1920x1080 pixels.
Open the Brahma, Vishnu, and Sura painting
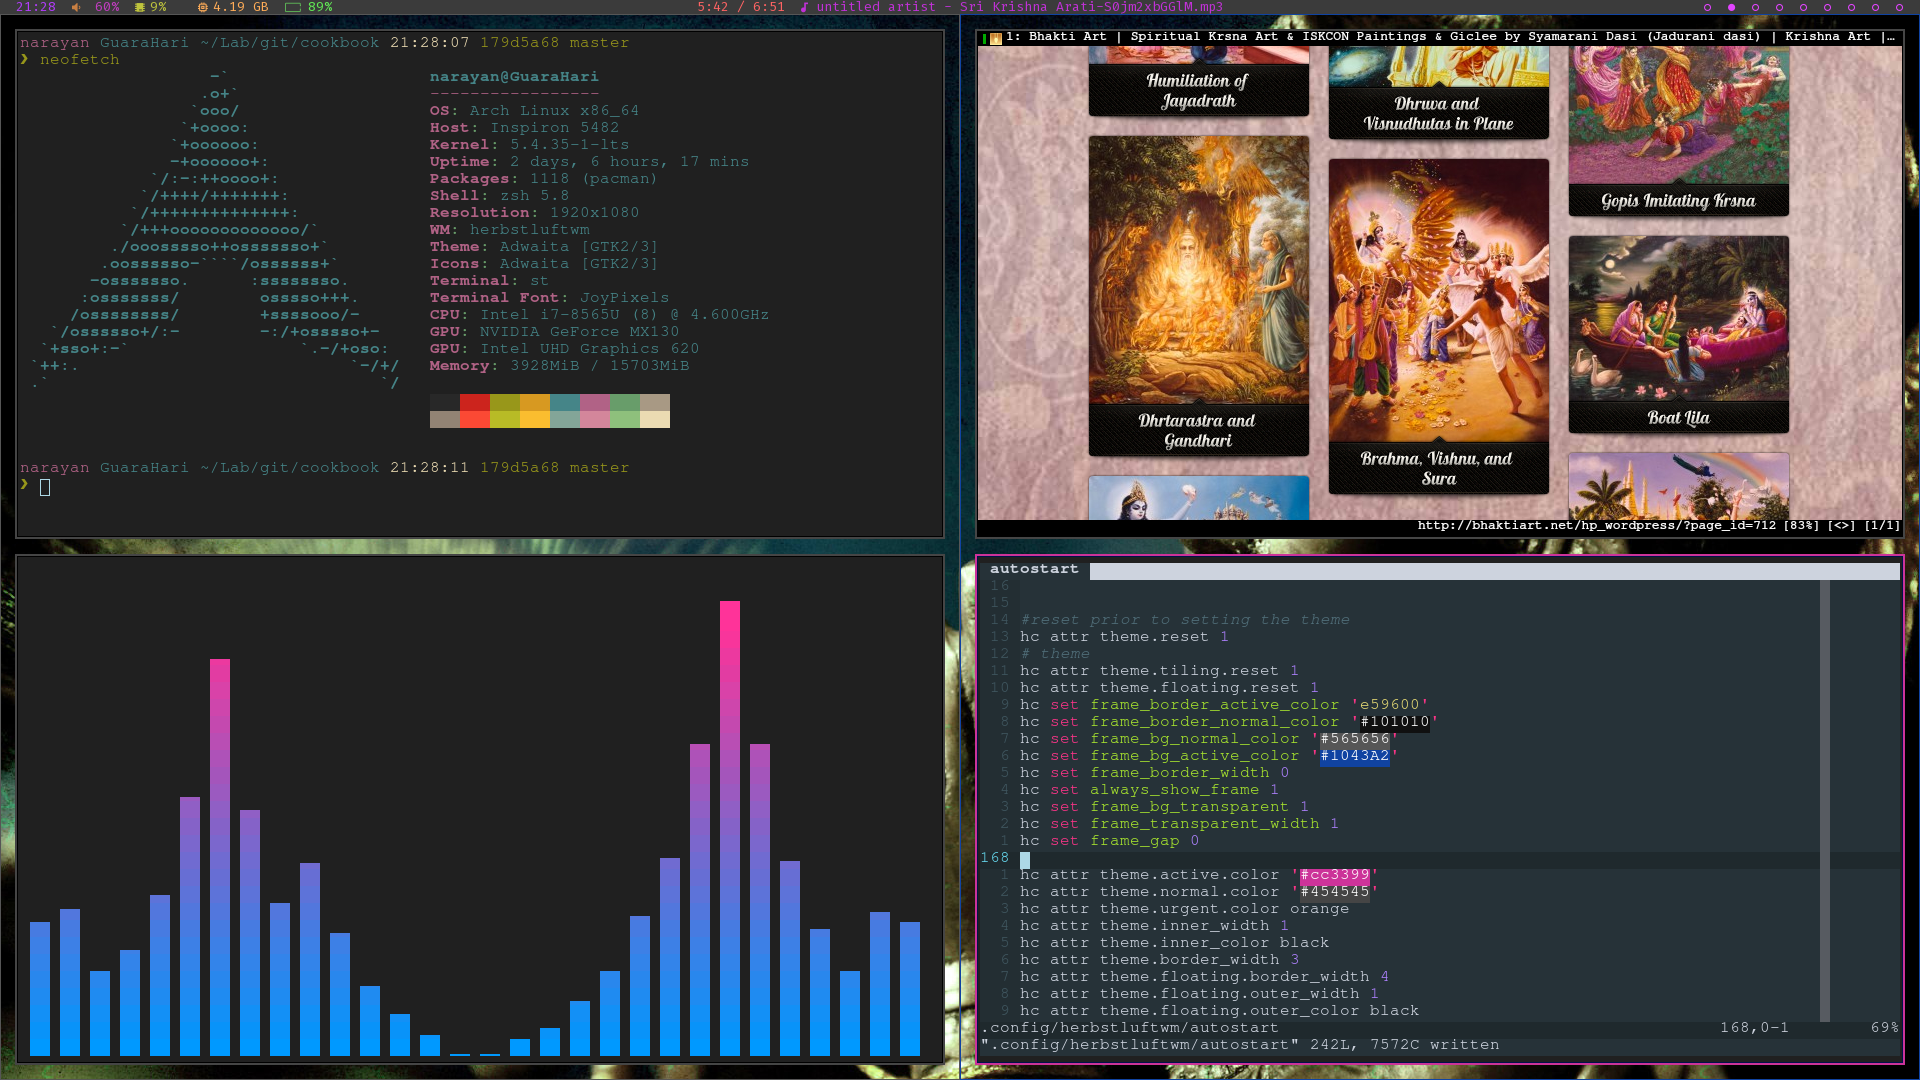[x=1438, y=300]
